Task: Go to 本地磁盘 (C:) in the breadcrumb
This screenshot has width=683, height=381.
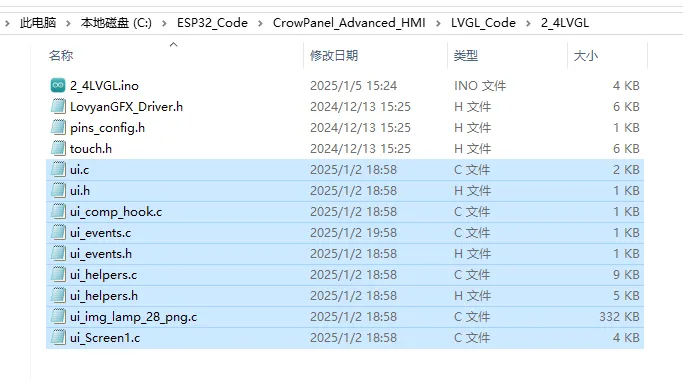Action: 116,23
